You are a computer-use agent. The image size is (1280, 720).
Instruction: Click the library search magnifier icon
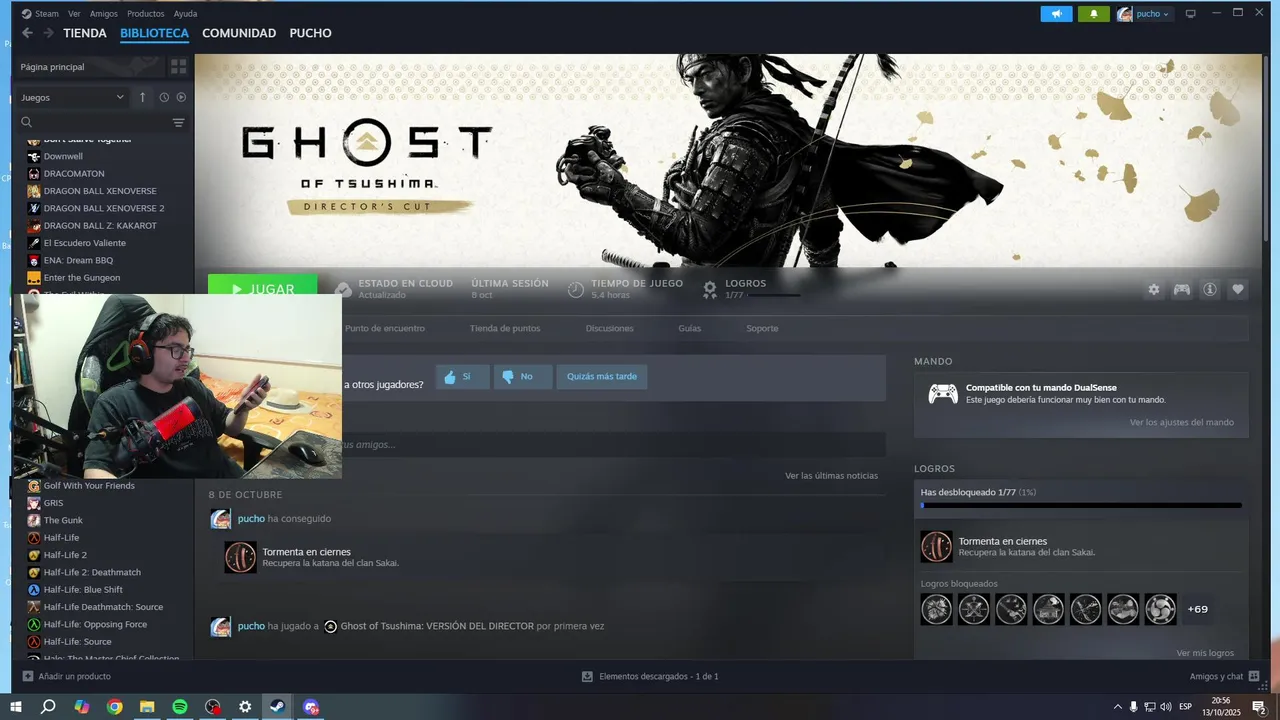tap(27, 122)
